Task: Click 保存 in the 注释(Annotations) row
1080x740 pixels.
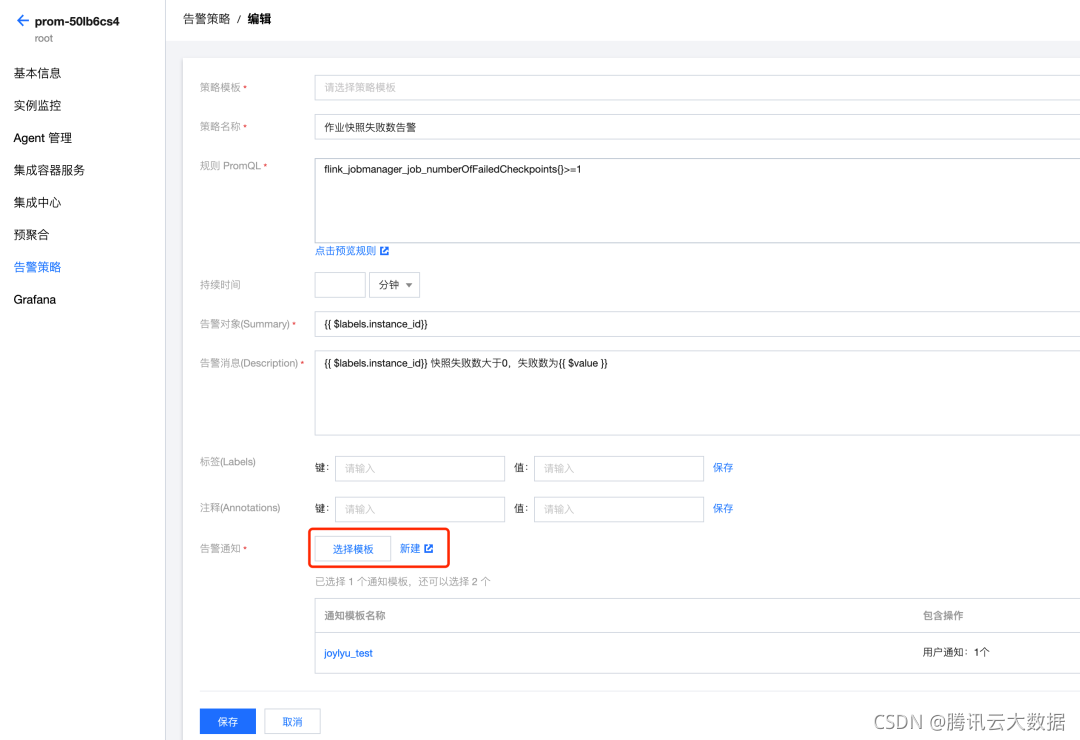Action: click(x=722, y=508)
